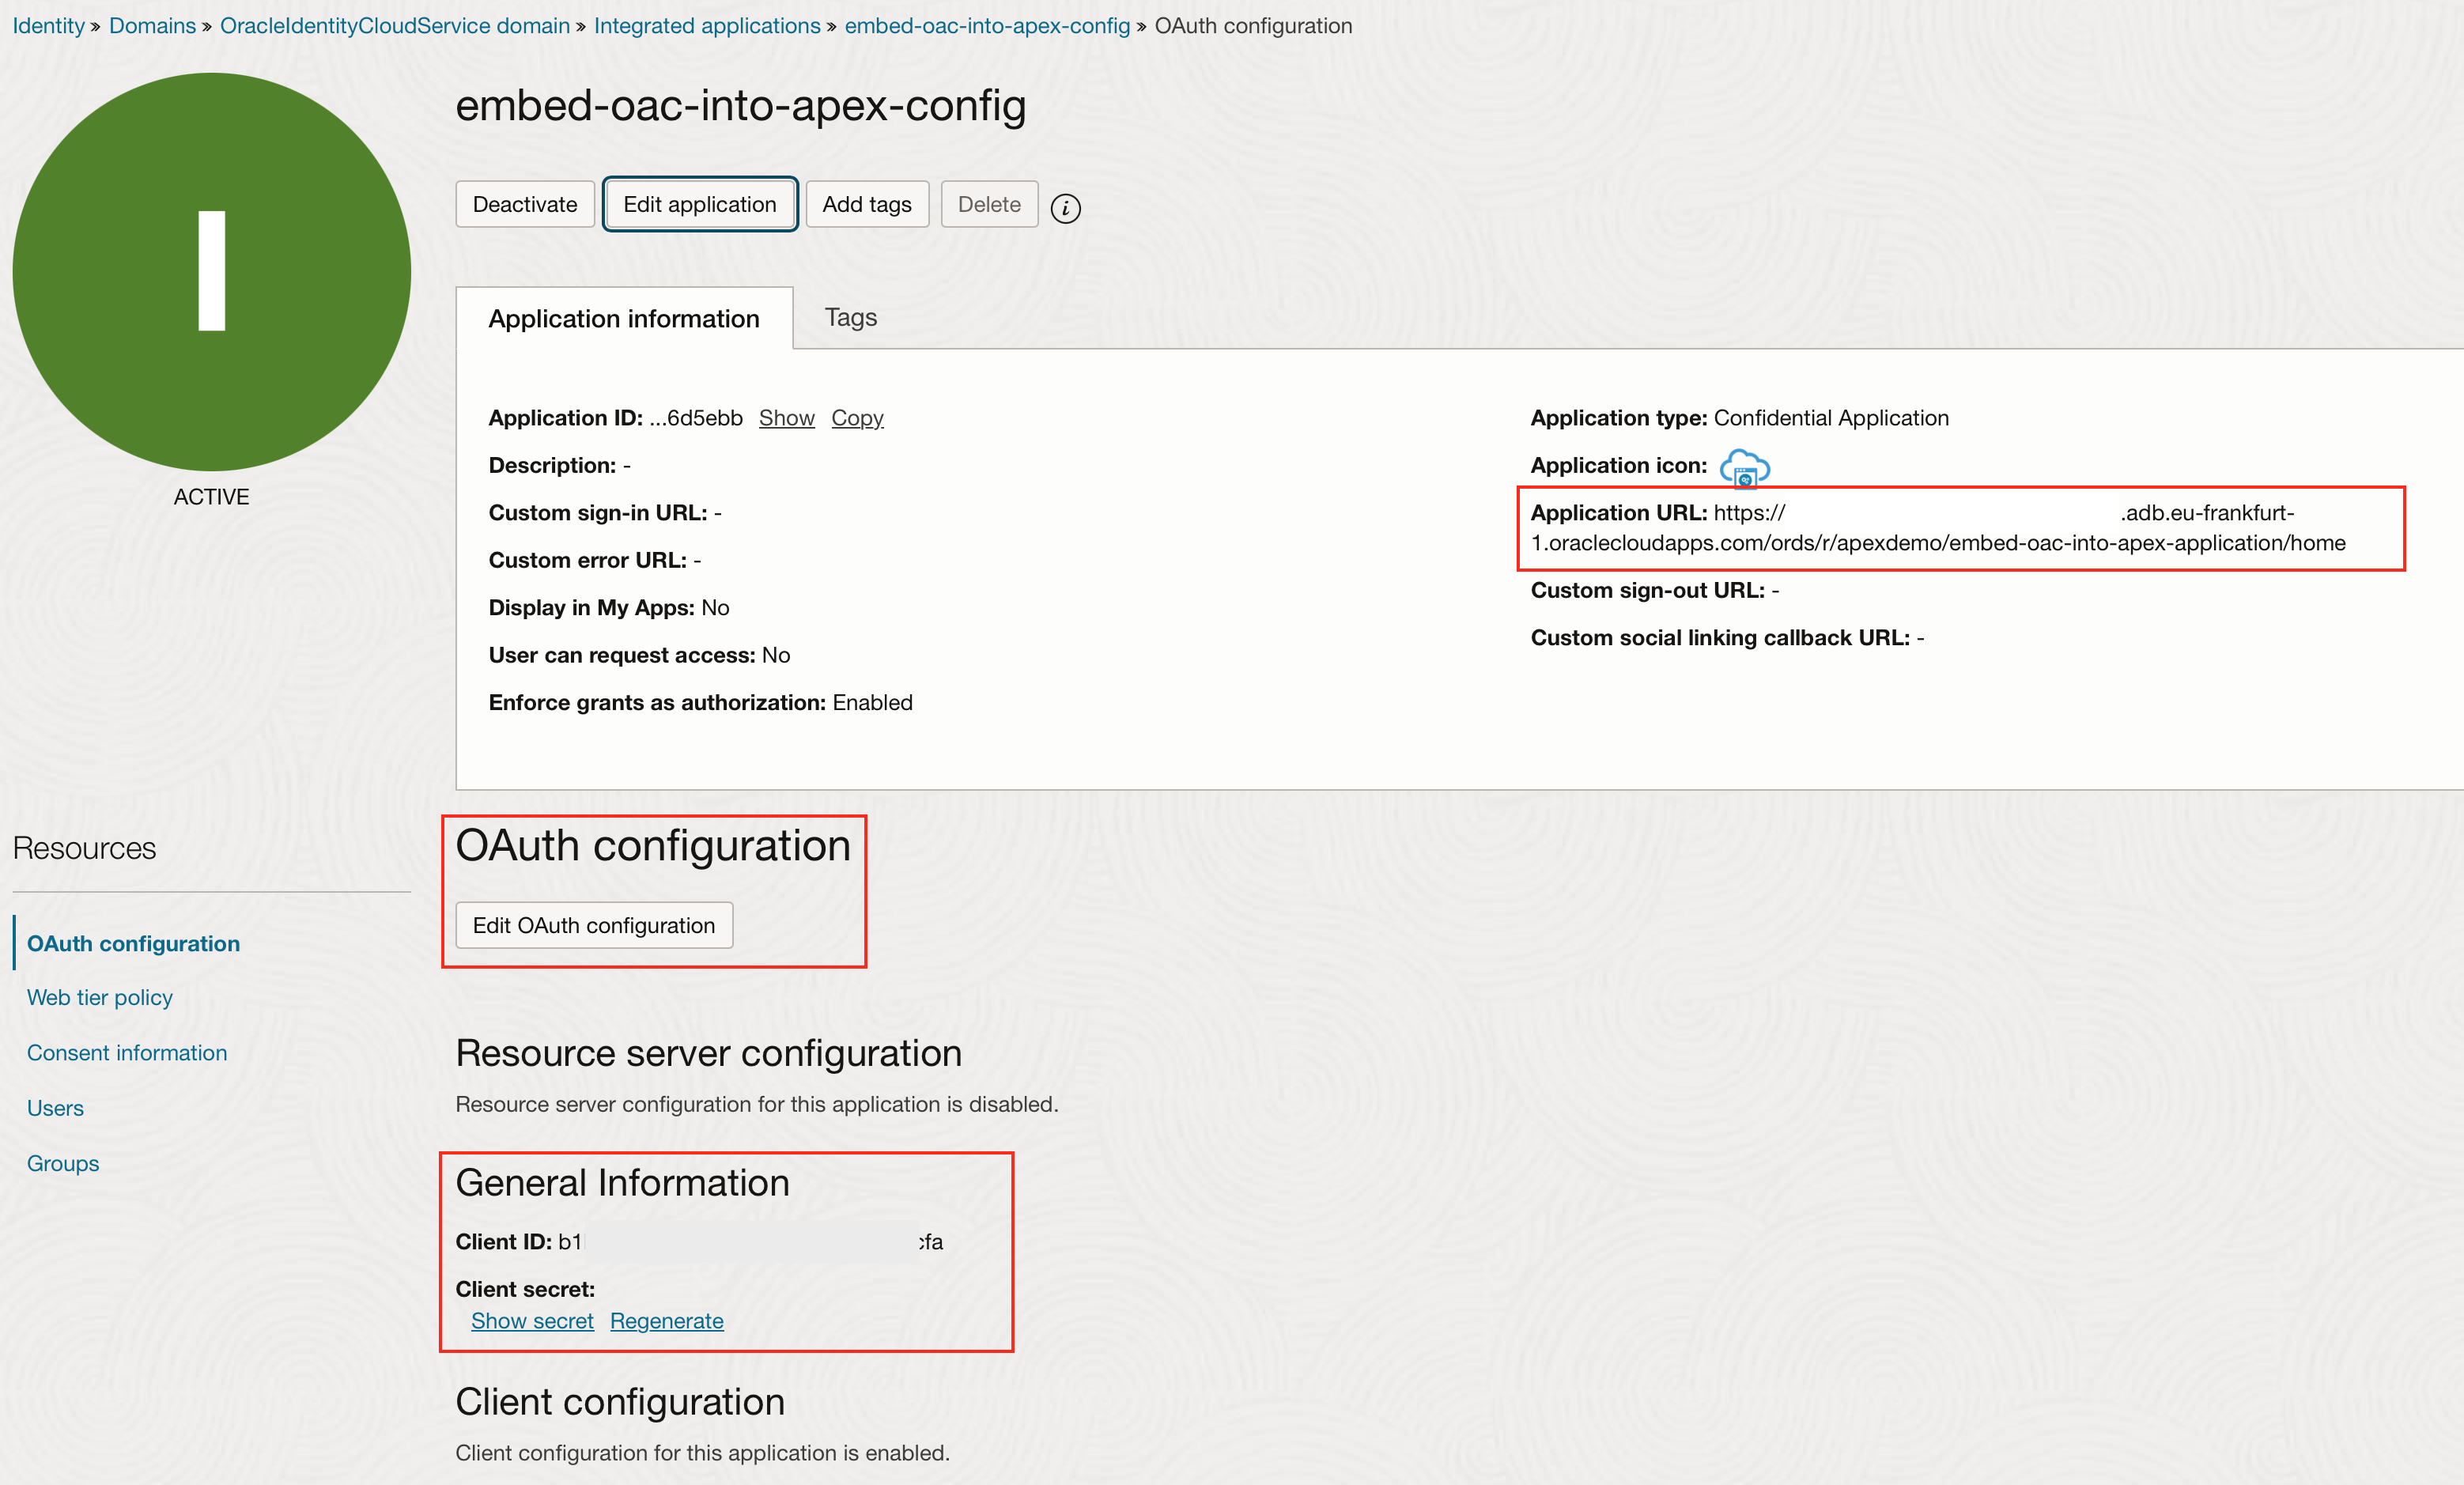Click 'User can request access: No' text
This screenshot has height=1485, width=2464.
639,655
